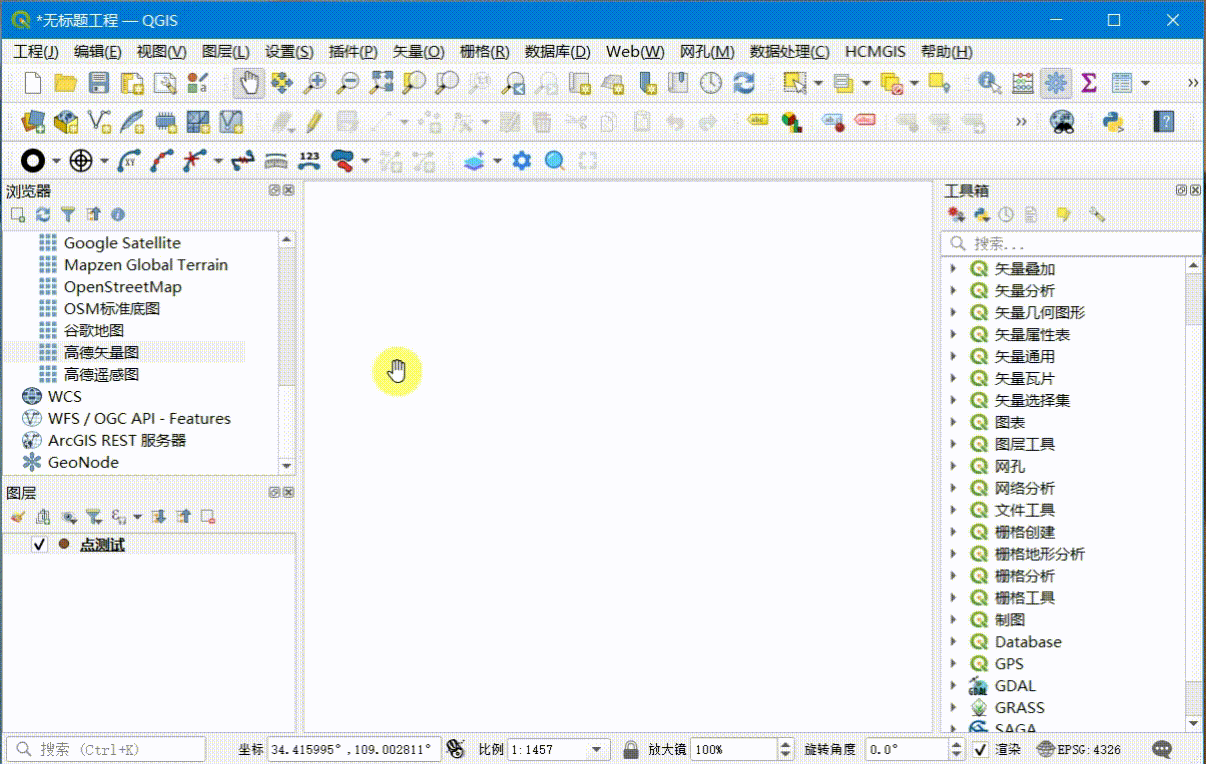Toggle the scale lock padlock icon

(631, 749)
